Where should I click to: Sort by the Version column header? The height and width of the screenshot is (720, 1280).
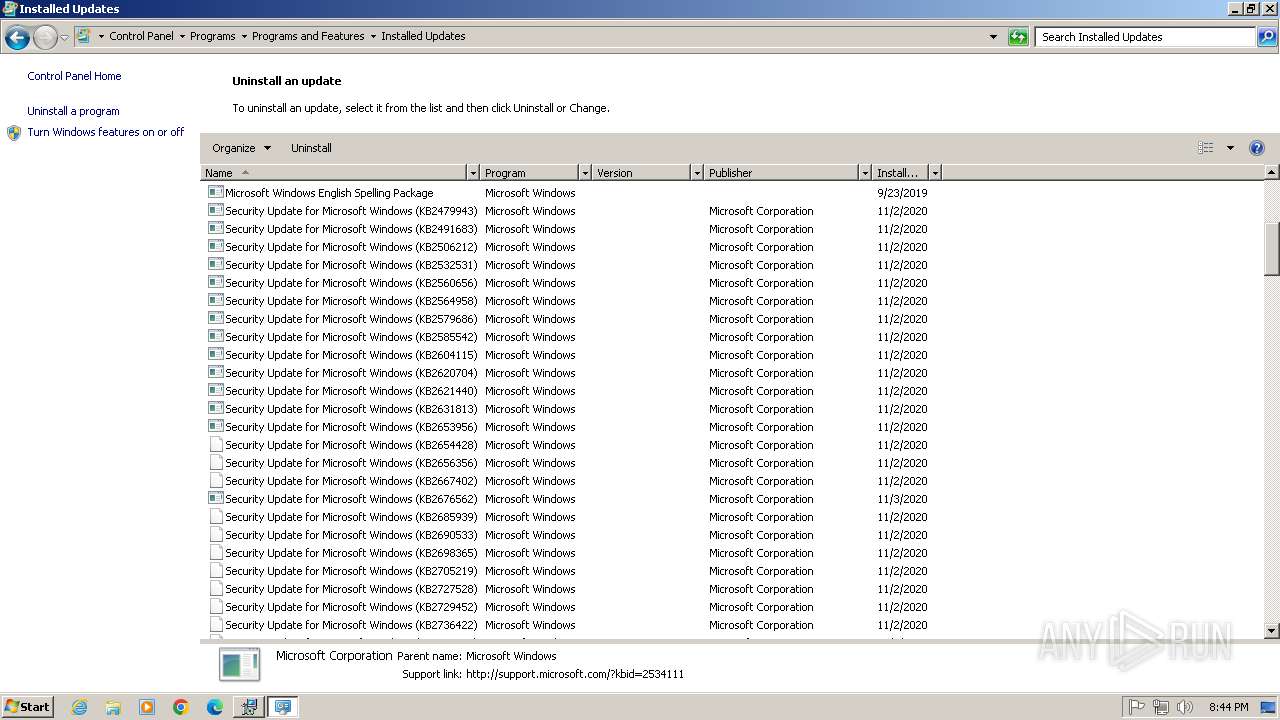[x=642, y=173]
